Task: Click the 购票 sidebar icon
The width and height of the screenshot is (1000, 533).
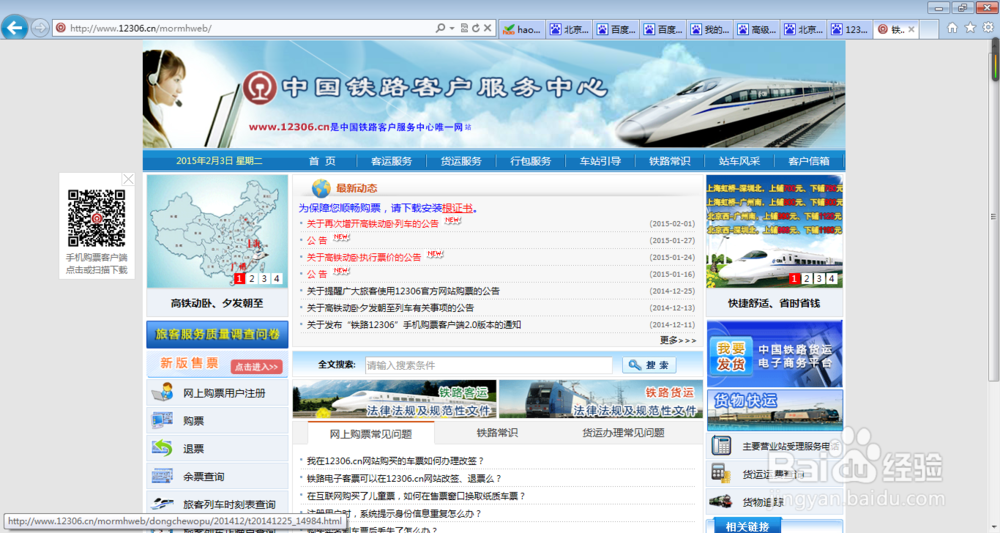Action: point(162,420)
